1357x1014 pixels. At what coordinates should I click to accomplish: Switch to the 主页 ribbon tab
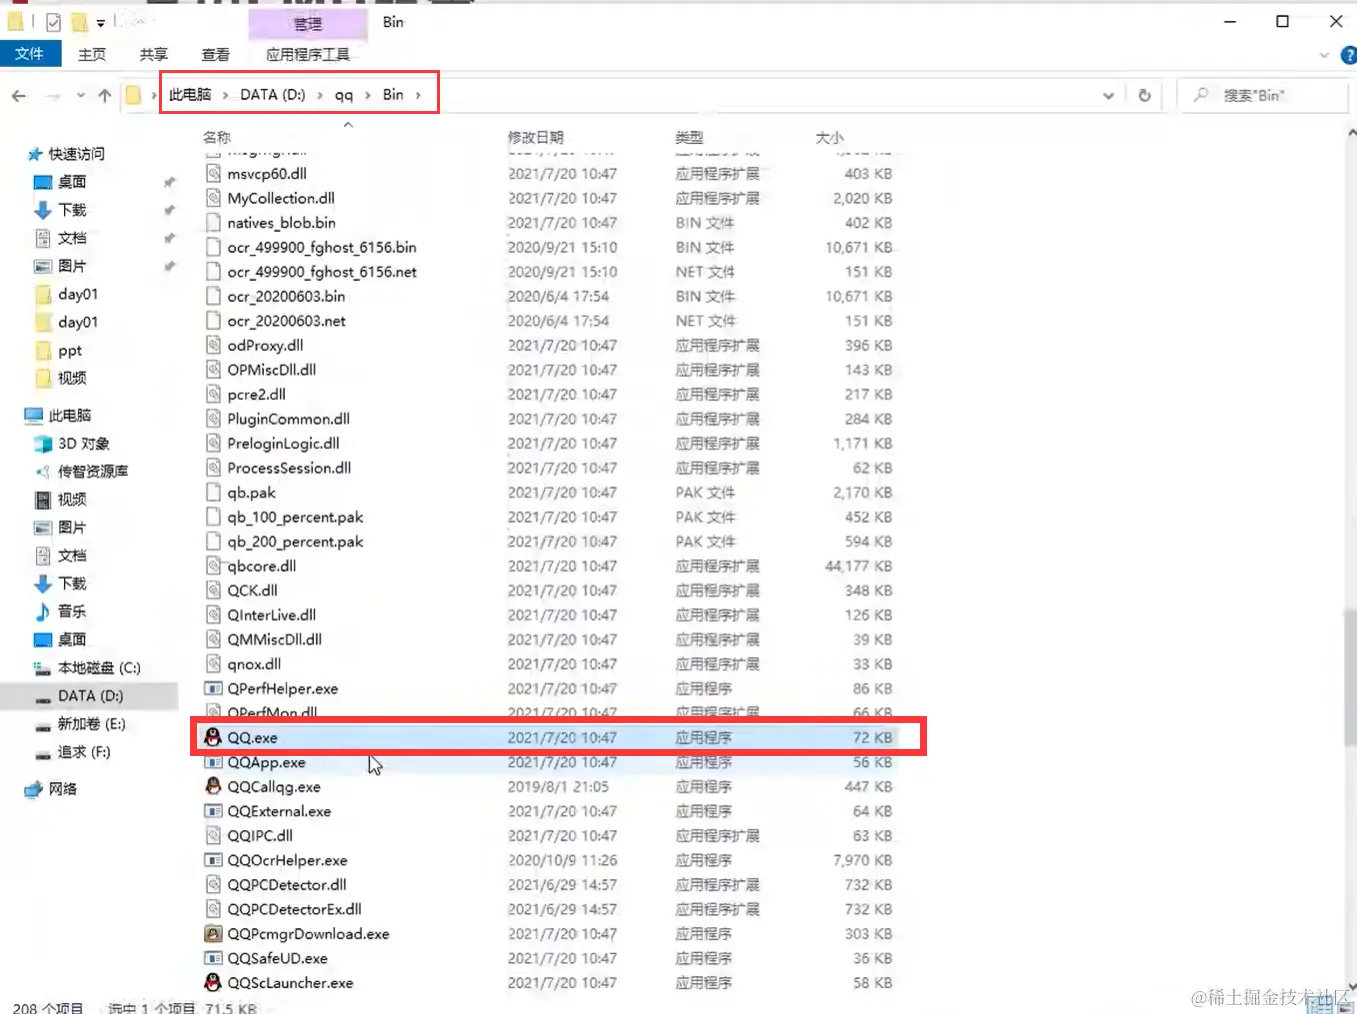[x=92, y=54]
